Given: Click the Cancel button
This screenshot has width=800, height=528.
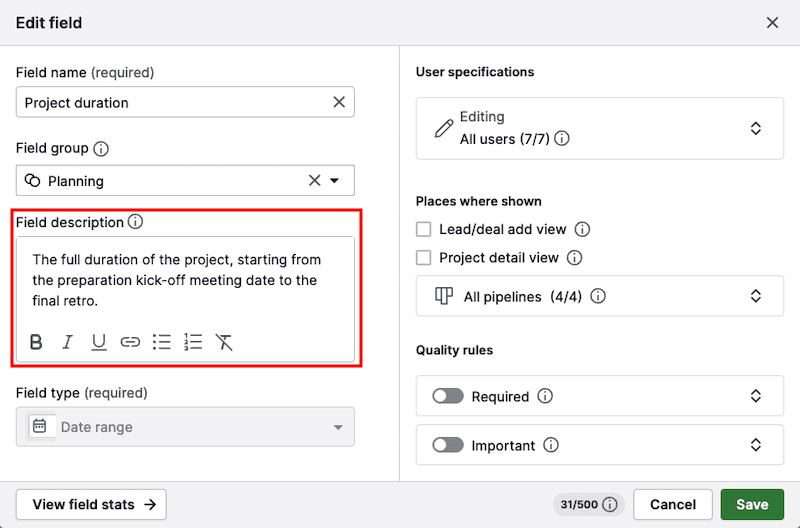Looking at the screenshot, I should (x=673, y=505).
